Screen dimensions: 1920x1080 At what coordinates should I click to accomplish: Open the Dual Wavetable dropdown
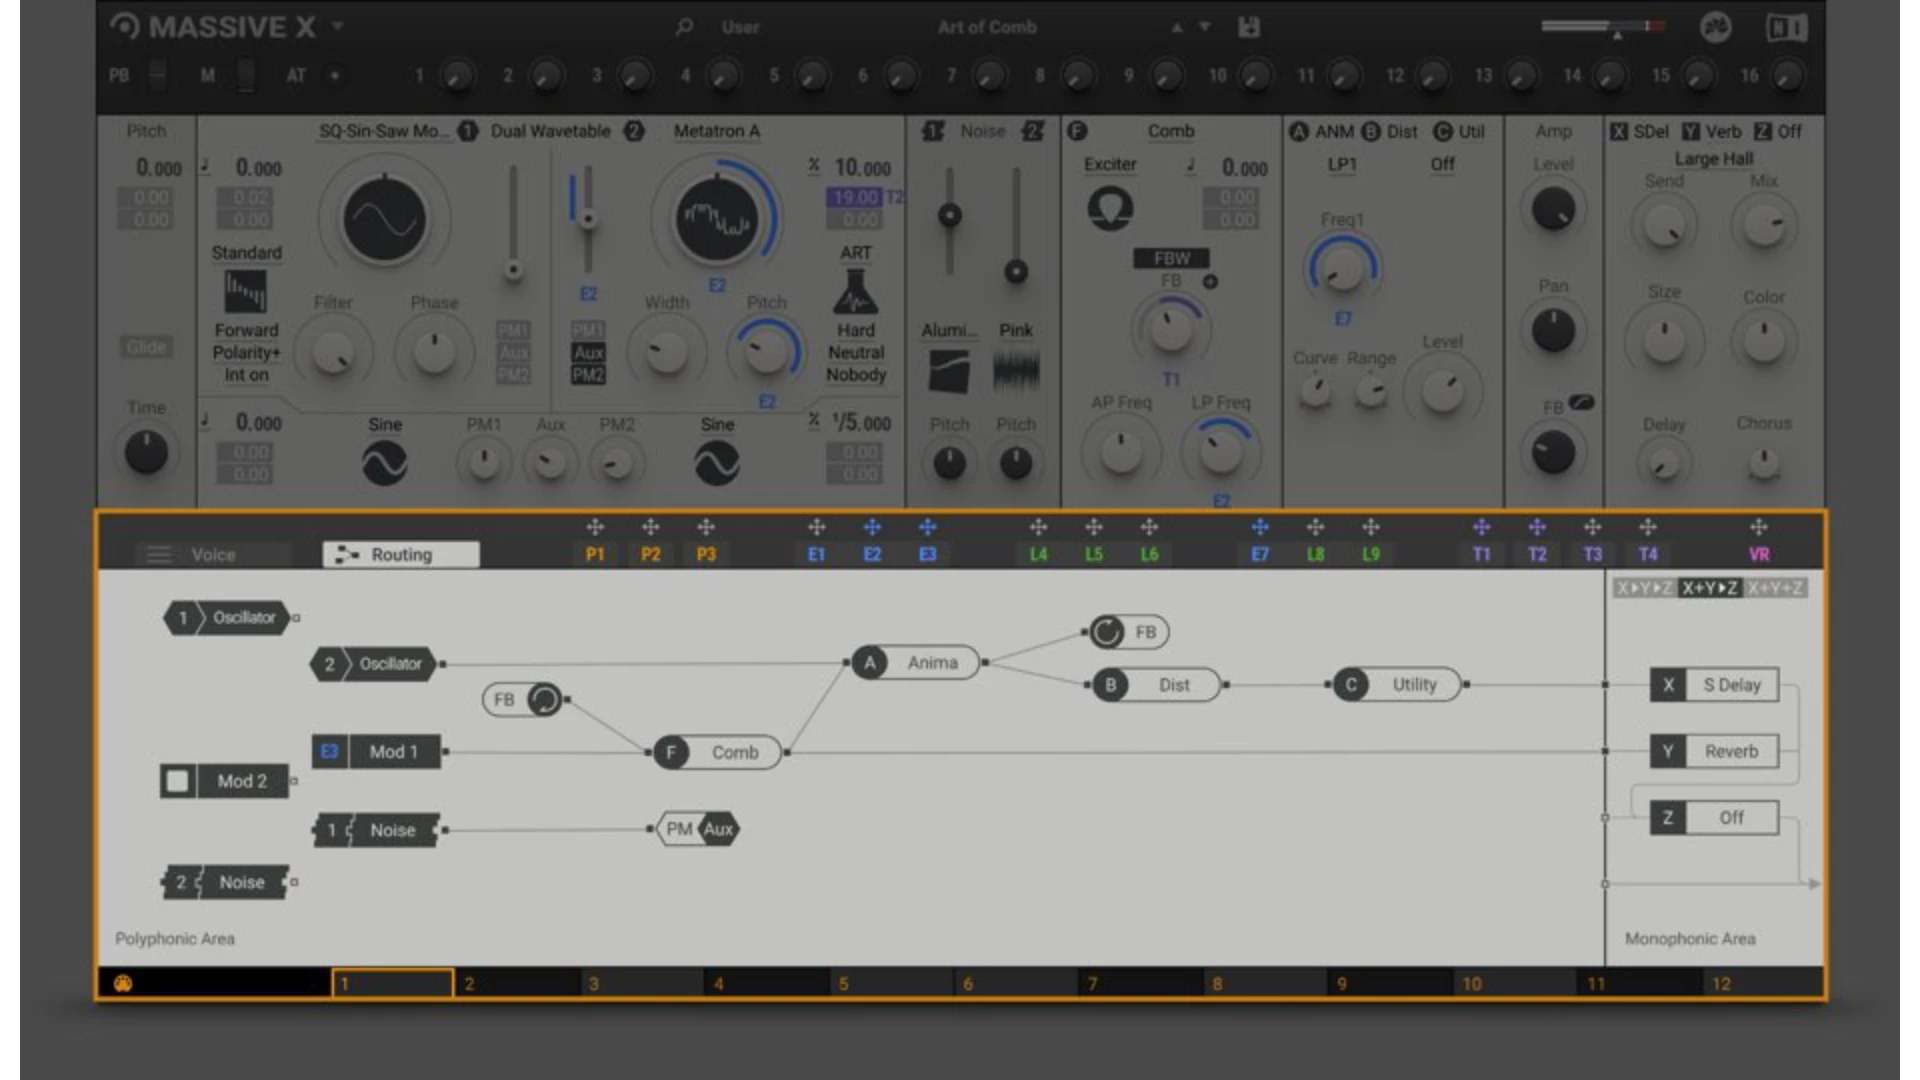(x=550, y=131)
